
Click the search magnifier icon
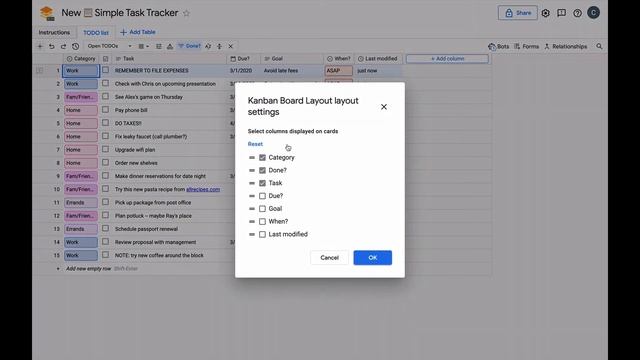coord(599,47)
